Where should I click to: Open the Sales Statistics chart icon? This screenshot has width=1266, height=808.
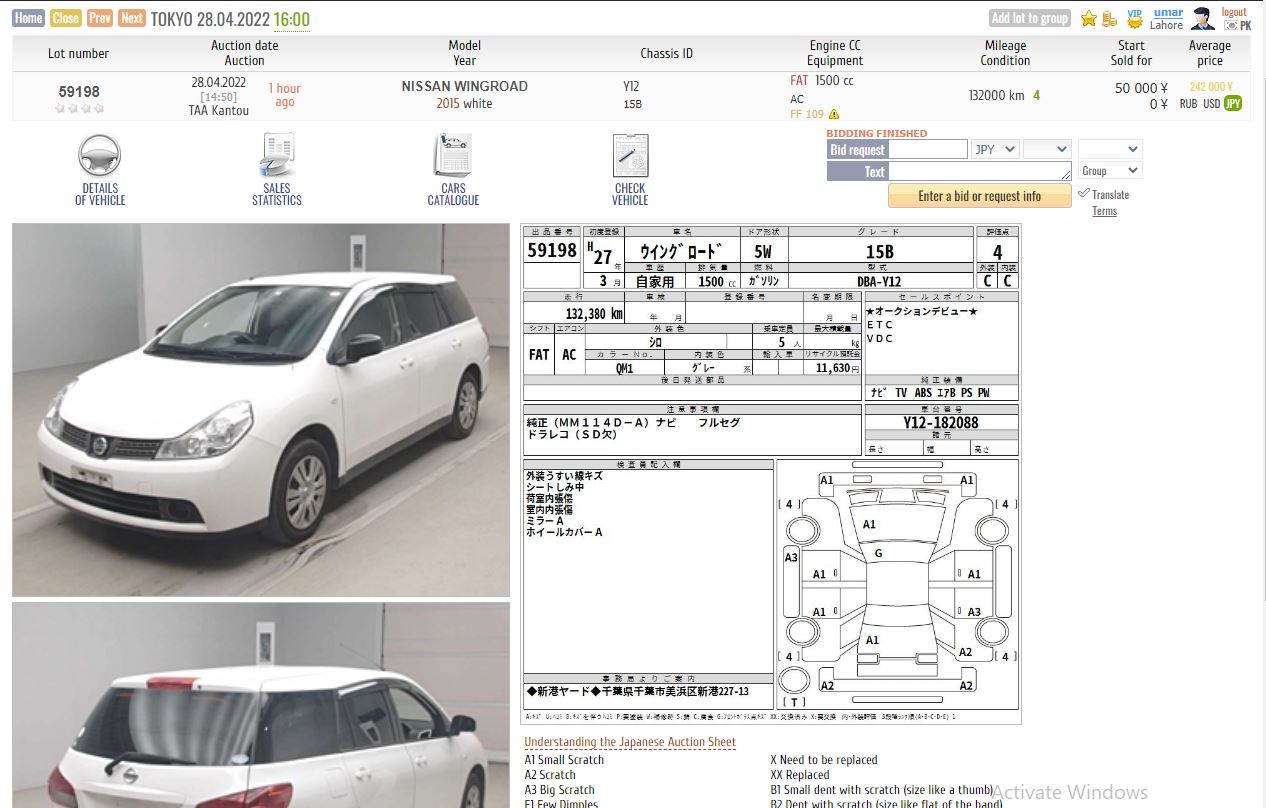(276, 157)
